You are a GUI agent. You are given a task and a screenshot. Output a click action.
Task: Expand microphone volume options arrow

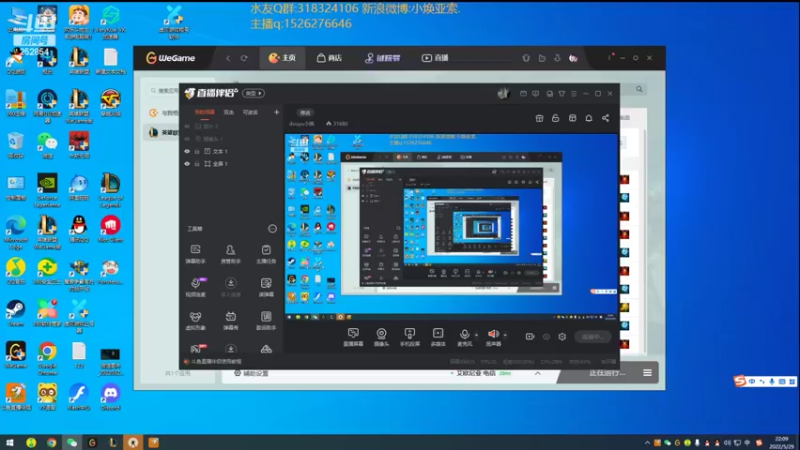coord(477,335)
